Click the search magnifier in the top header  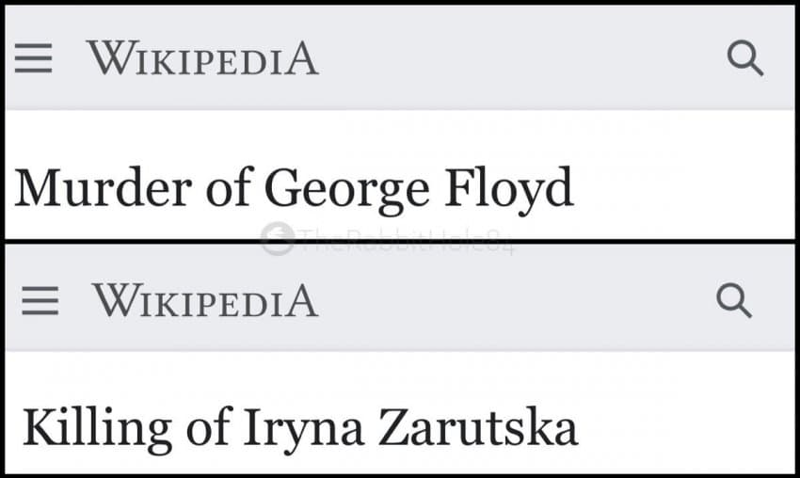[745, 58]
